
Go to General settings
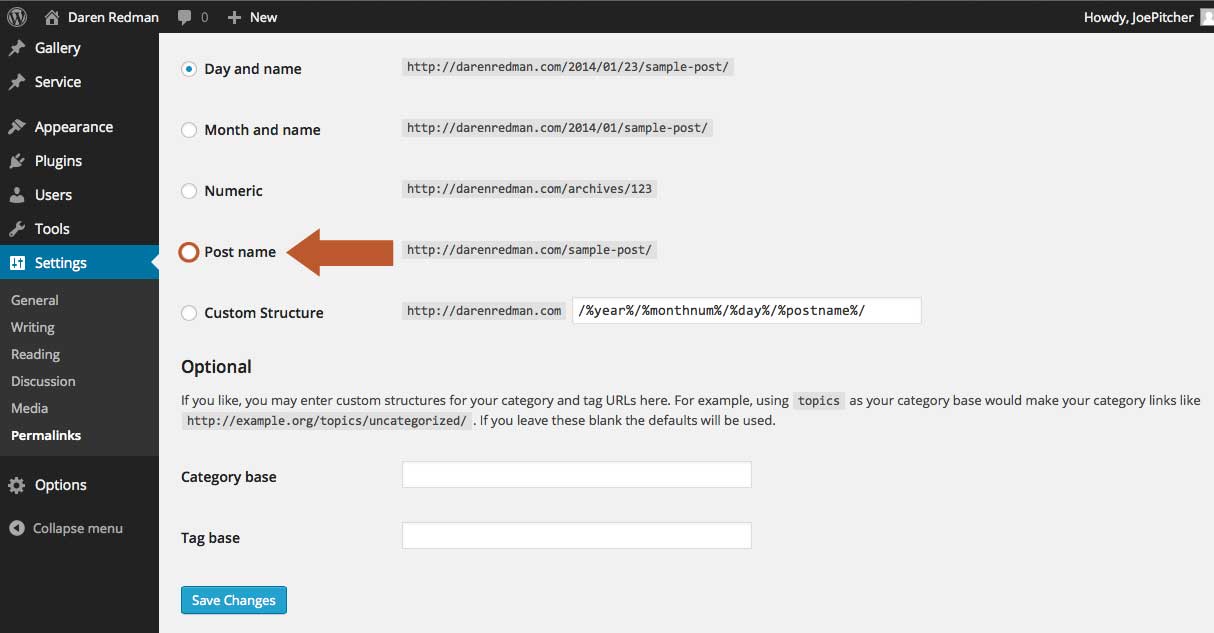coord(35,300)
